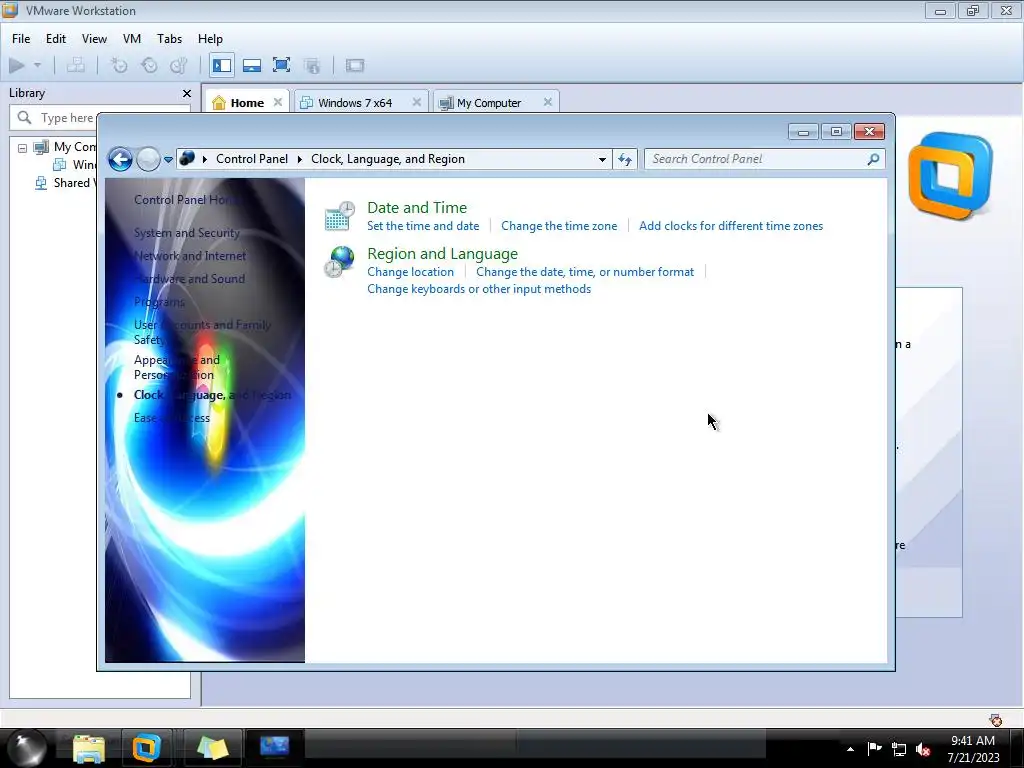
Task: Enter full screen mode icon
Action: (x=281, y=65)
